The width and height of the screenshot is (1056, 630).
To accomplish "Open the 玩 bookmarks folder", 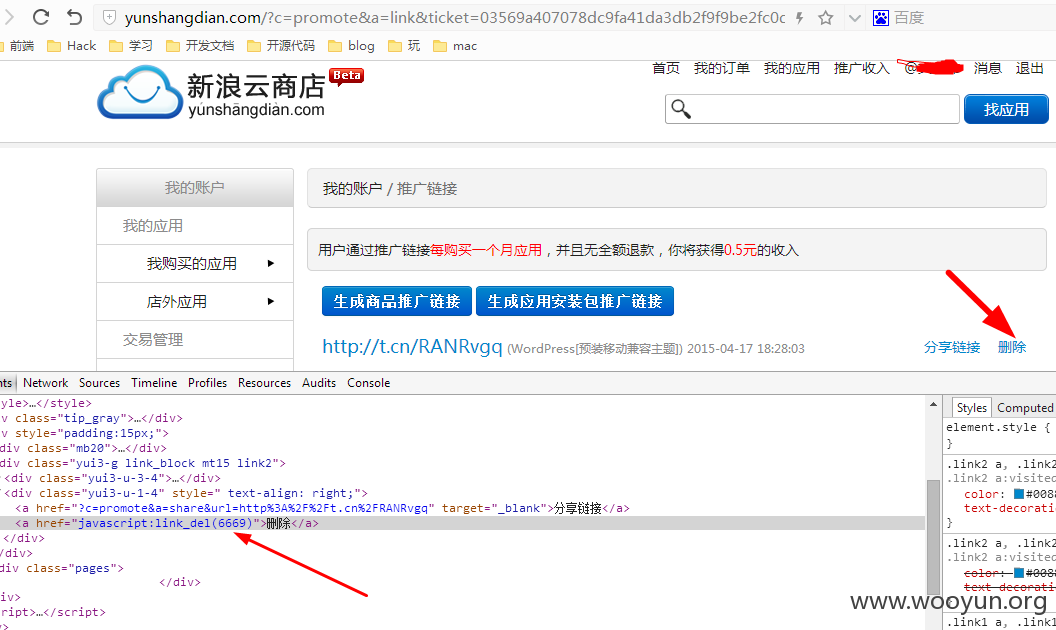I will (x=404, y=46).
